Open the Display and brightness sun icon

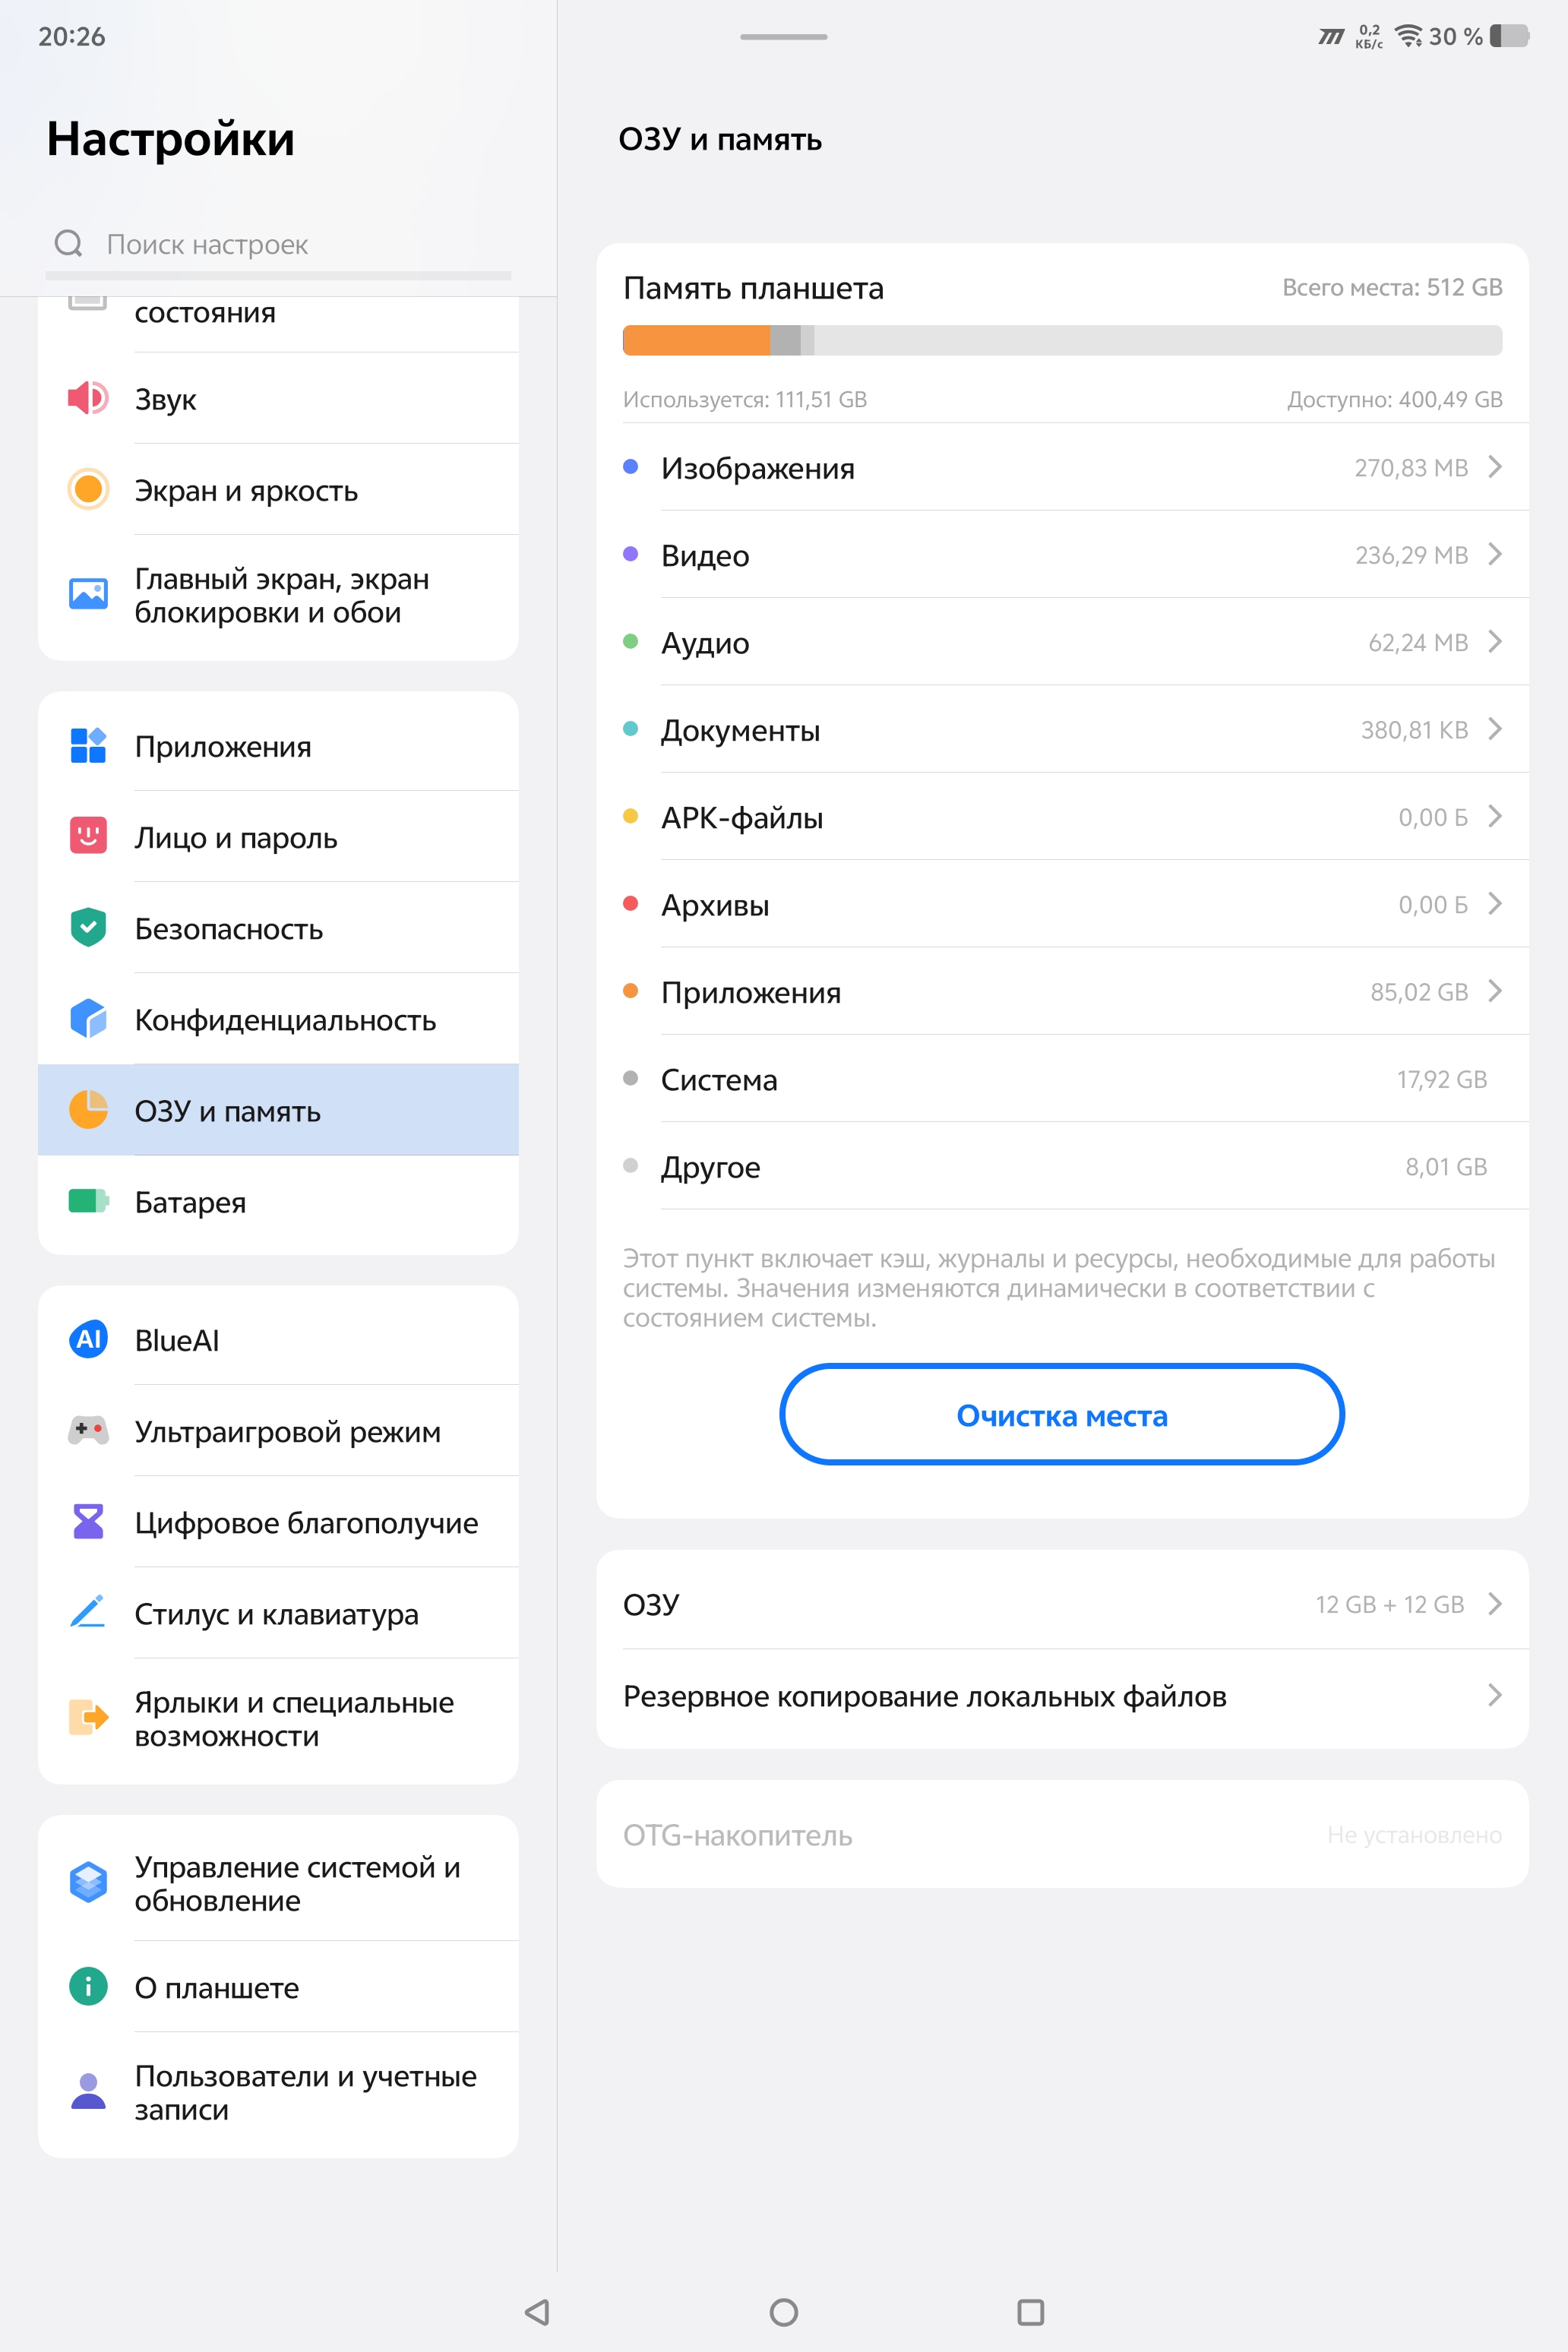click(88, 489)
